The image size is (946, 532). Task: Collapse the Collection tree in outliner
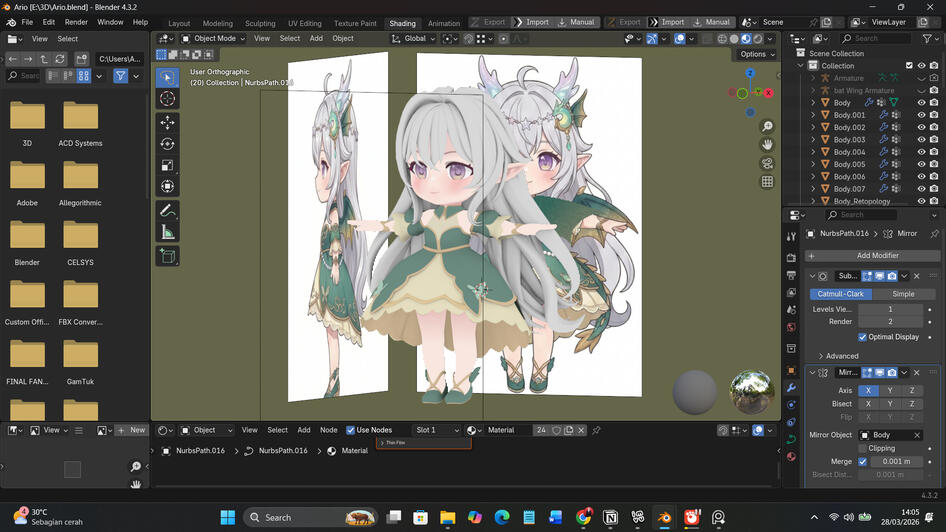click(801, 66)
